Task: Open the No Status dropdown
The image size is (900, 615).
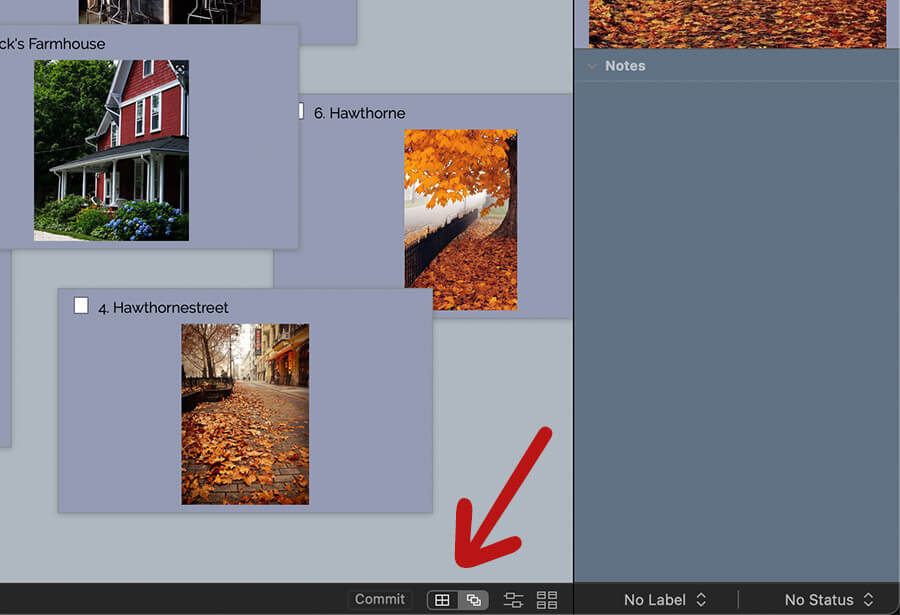Action: [829, 600]
